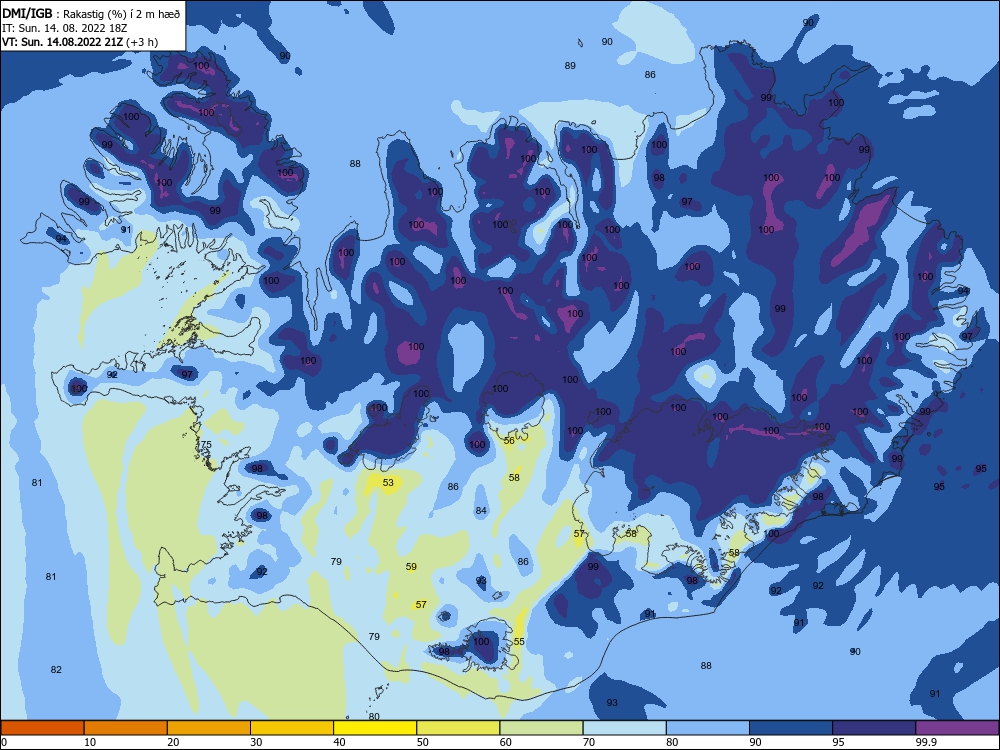Click the 20–30 color scale segment

pos(209,728)
